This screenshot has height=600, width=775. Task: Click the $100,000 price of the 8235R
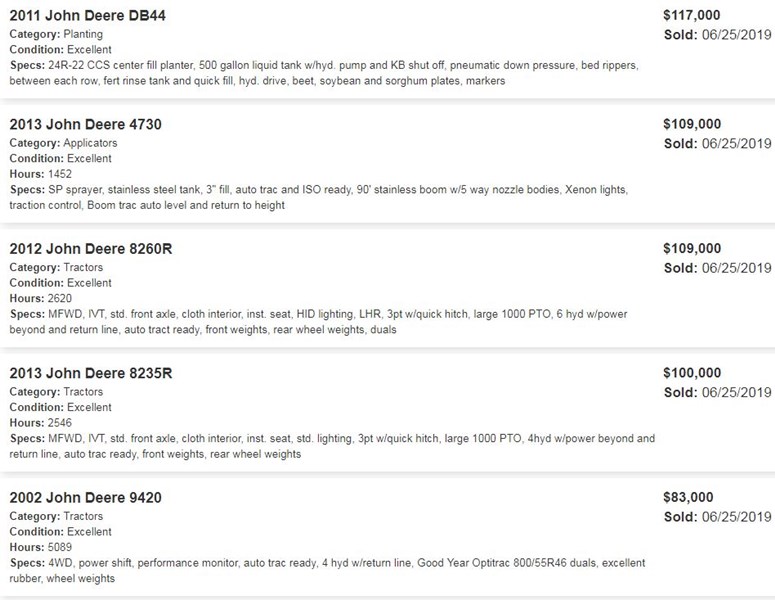[692, 373]
